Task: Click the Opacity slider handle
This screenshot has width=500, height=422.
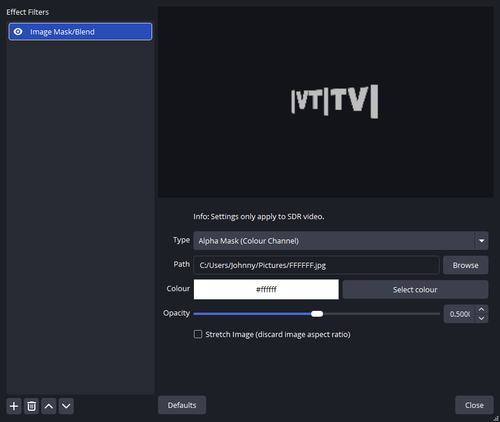Action: pos(317,314)
